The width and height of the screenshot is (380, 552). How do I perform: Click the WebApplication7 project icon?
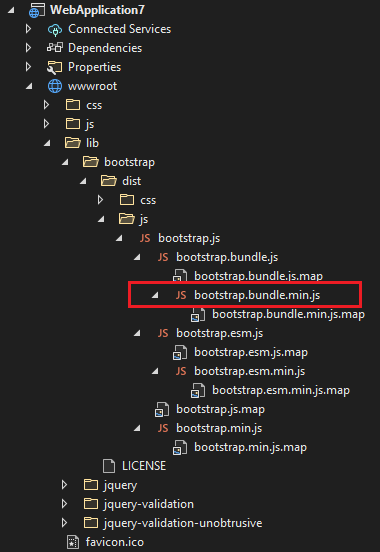coord(37,10)
